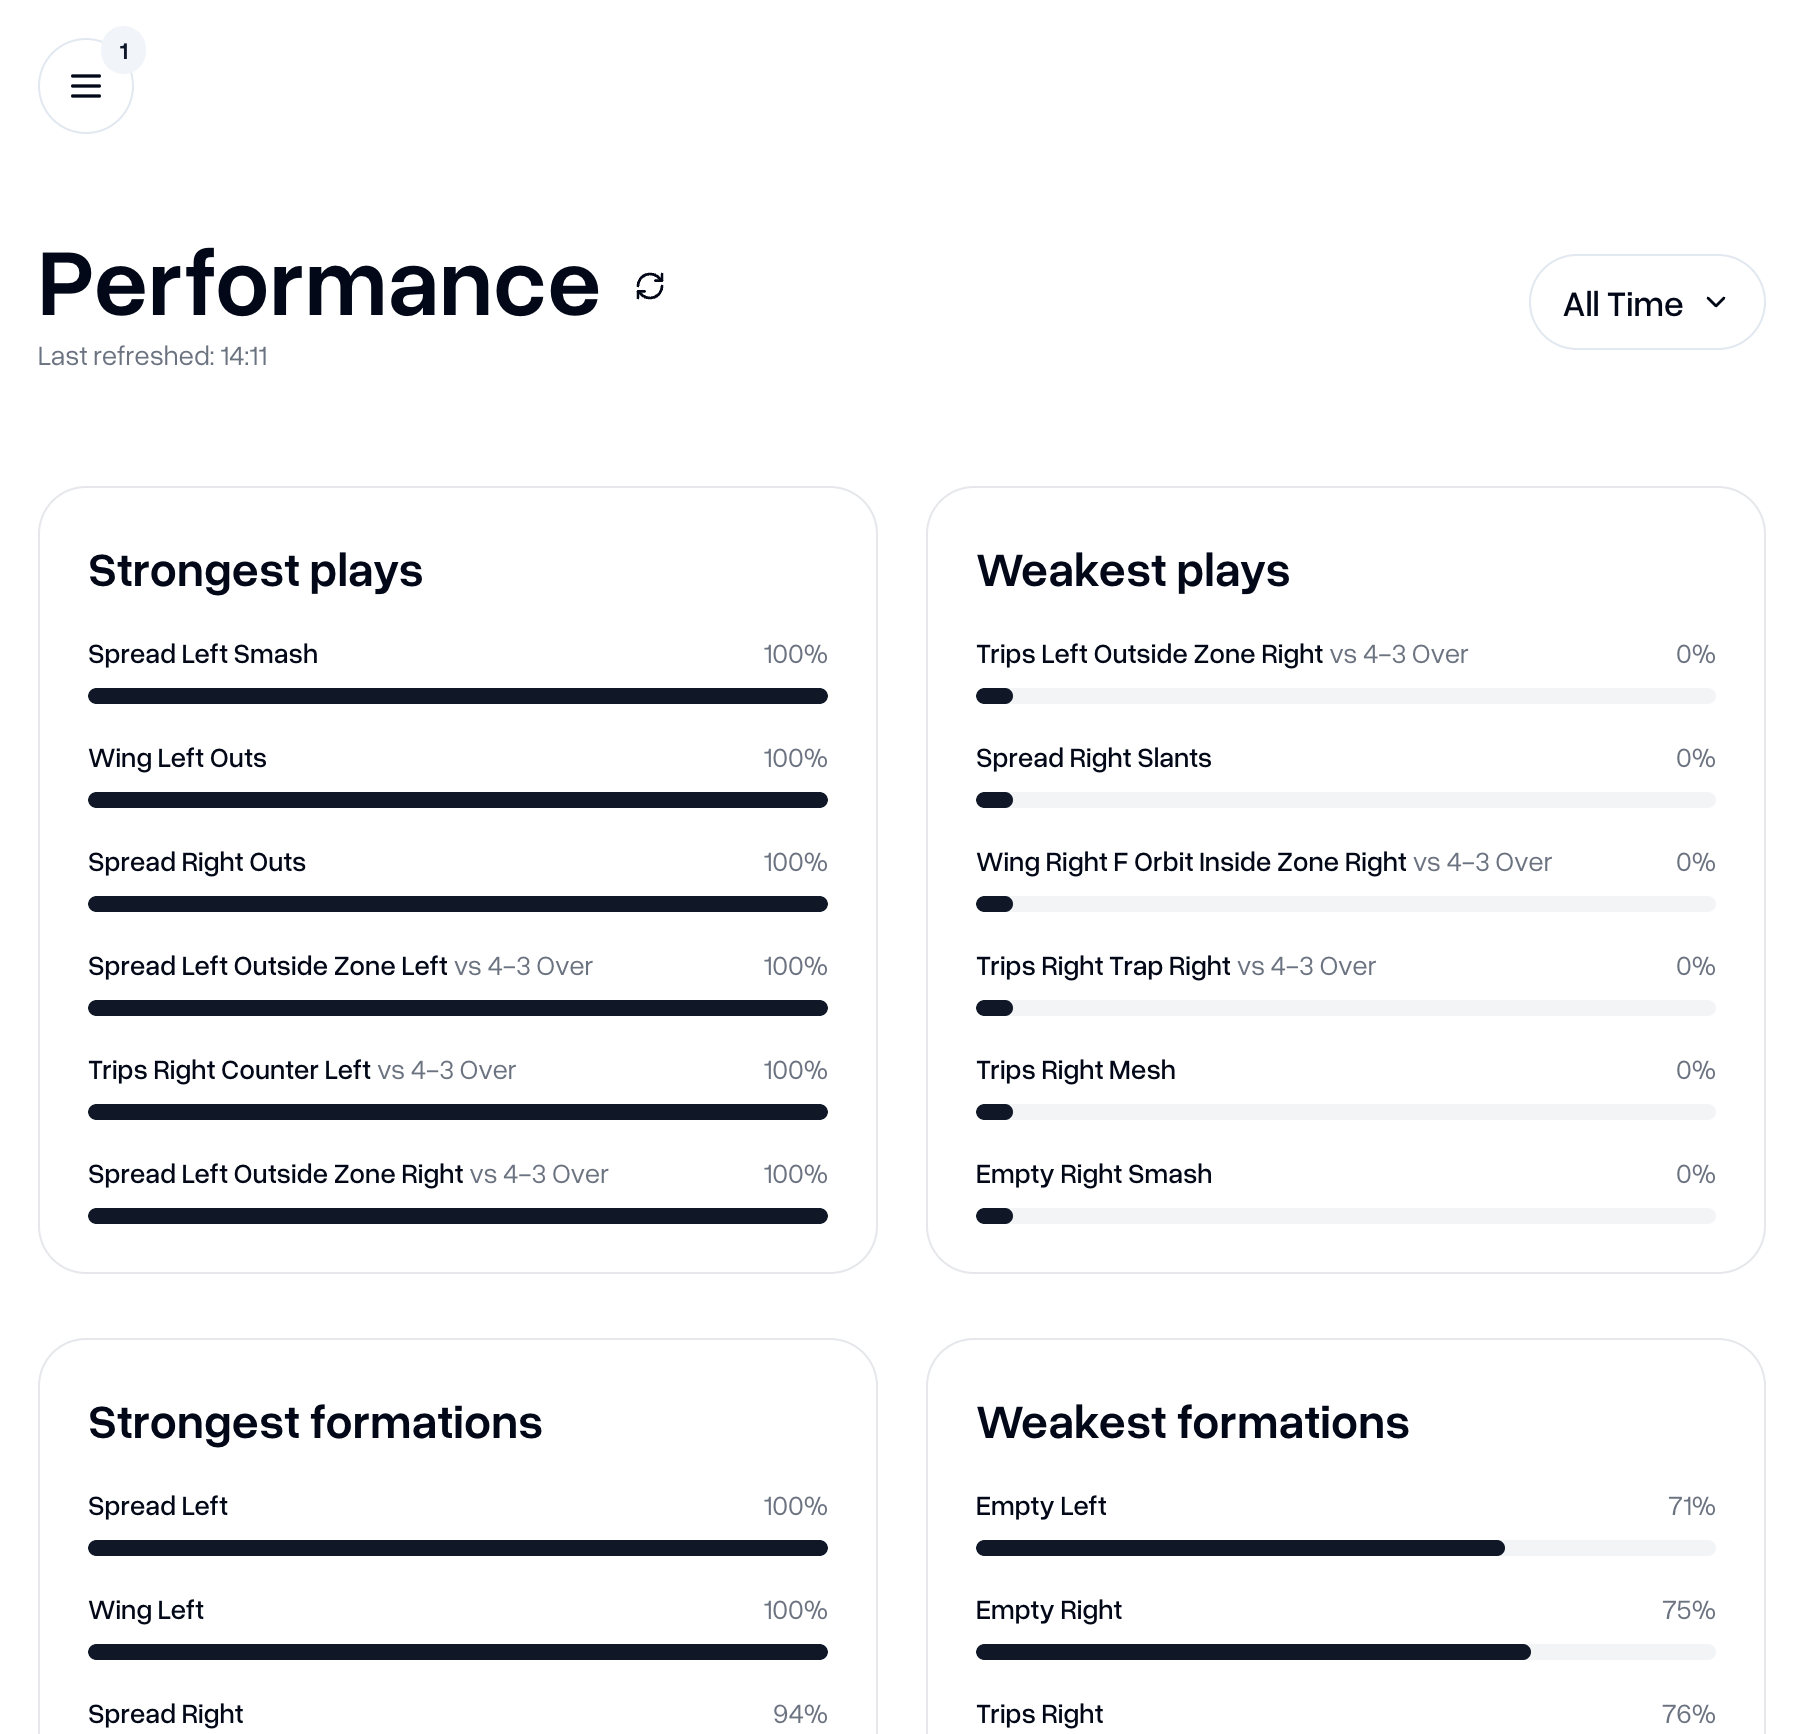This screenshot has height=1734, width=1804.
Task: Click Wing Left Outs play entry
Action: 176,758
